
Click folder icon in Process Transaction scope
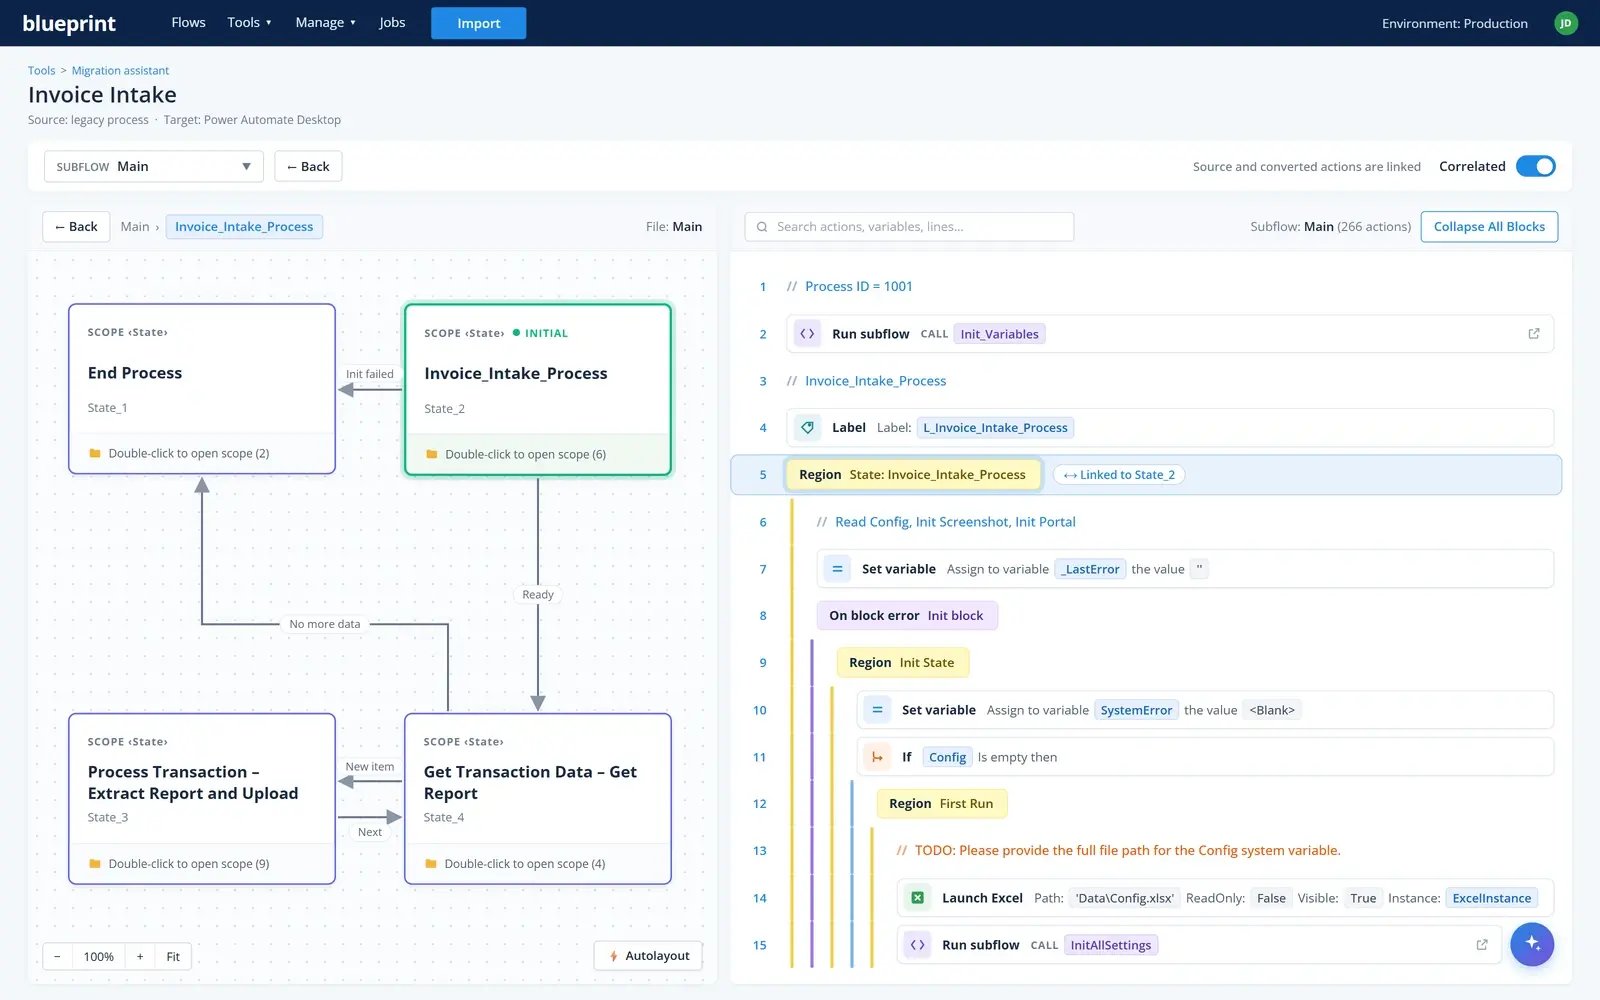click(95, 864)
